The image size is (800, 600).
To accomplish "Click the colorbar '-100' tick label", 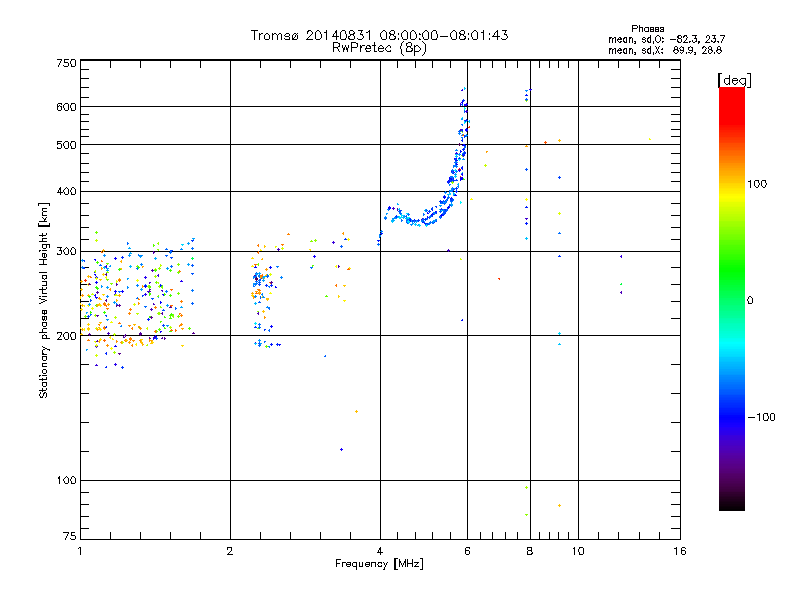I will [x=761, y=417].
